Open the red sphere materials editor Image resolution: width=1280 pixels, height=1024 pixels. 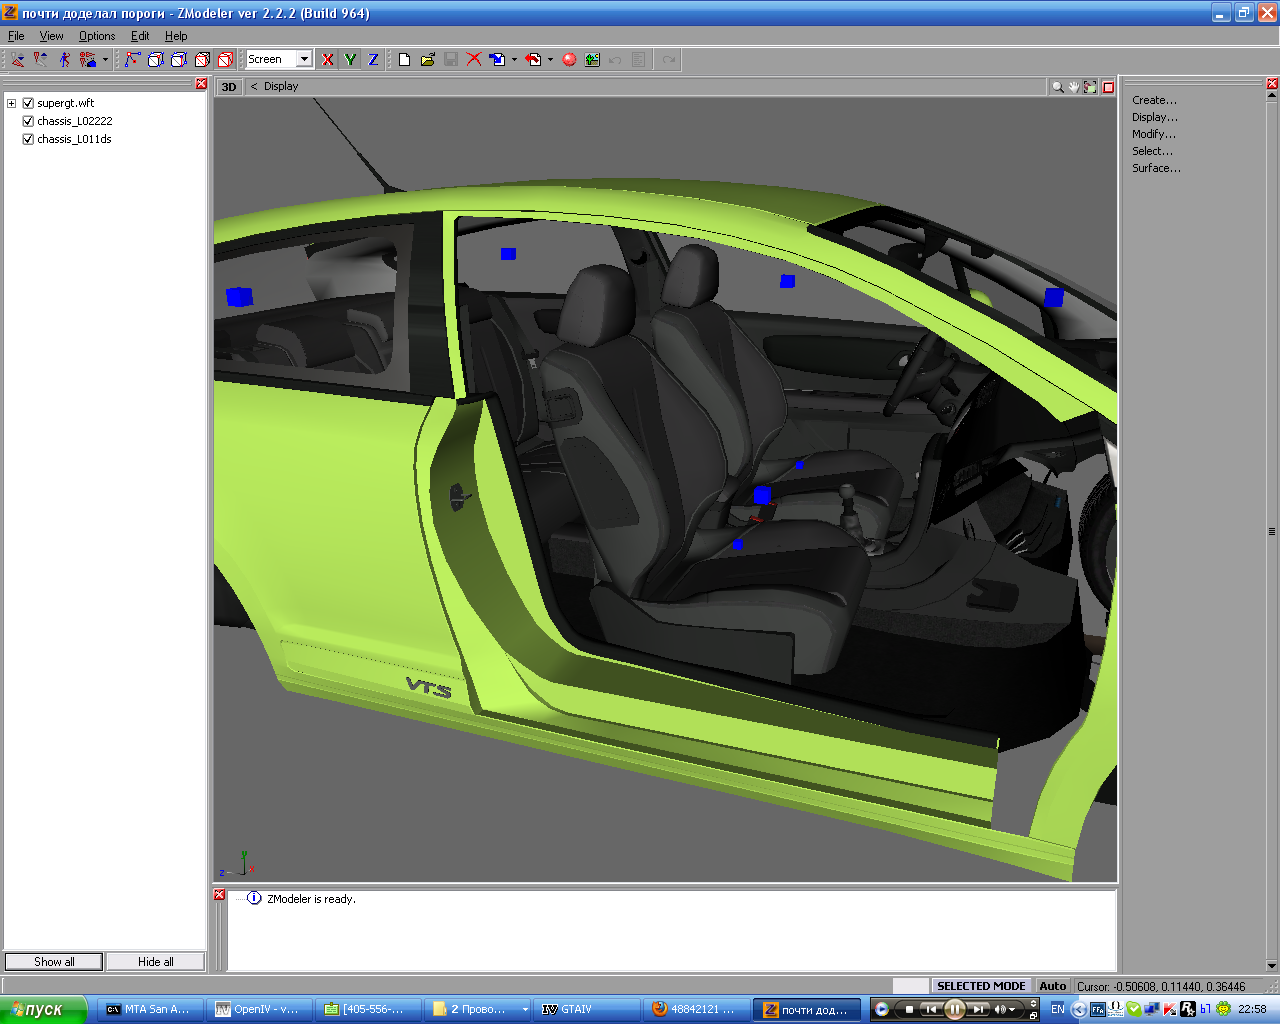(x=569, y=60)
